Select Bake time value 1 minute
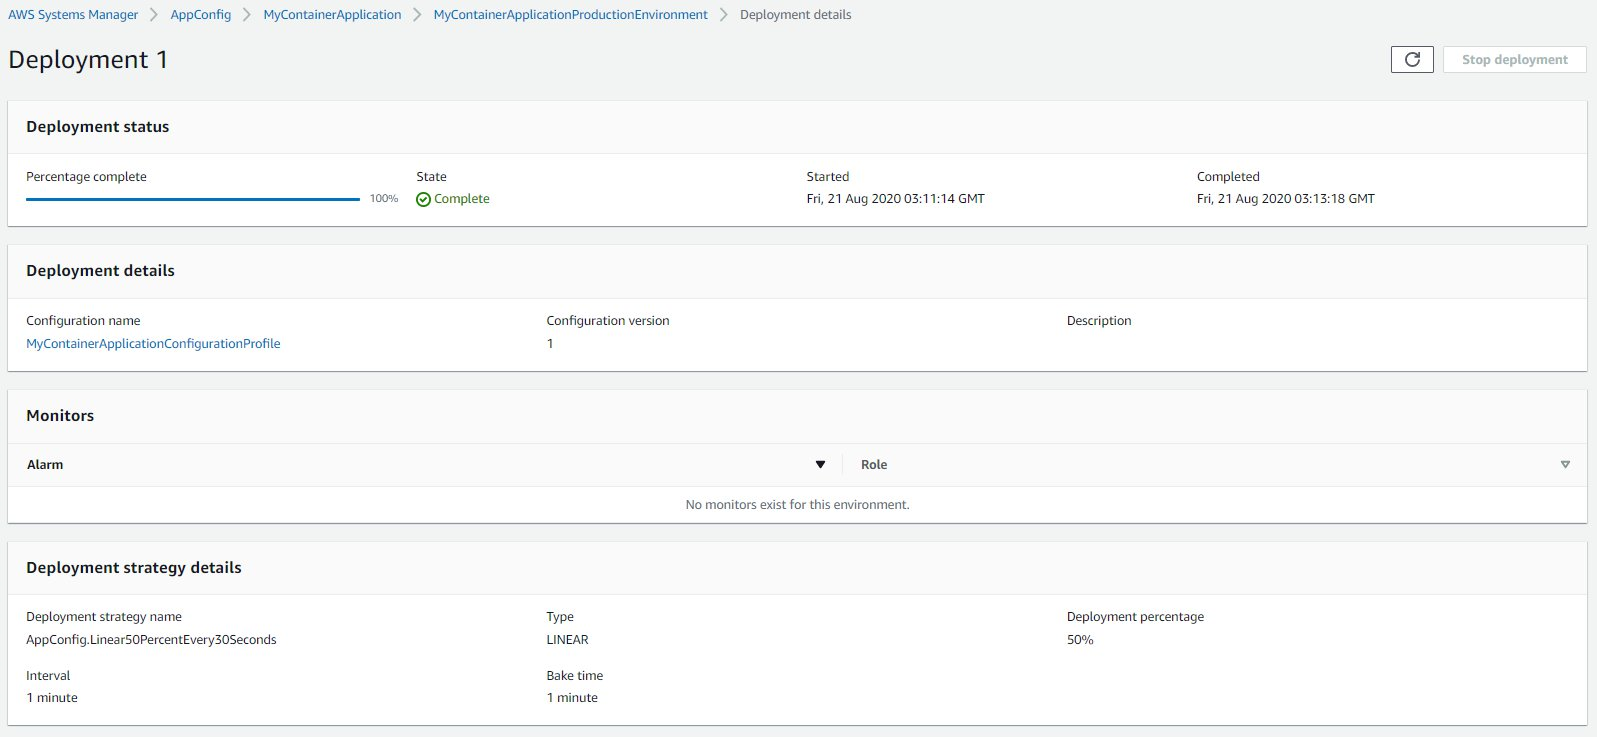 [x=572, y=697]
